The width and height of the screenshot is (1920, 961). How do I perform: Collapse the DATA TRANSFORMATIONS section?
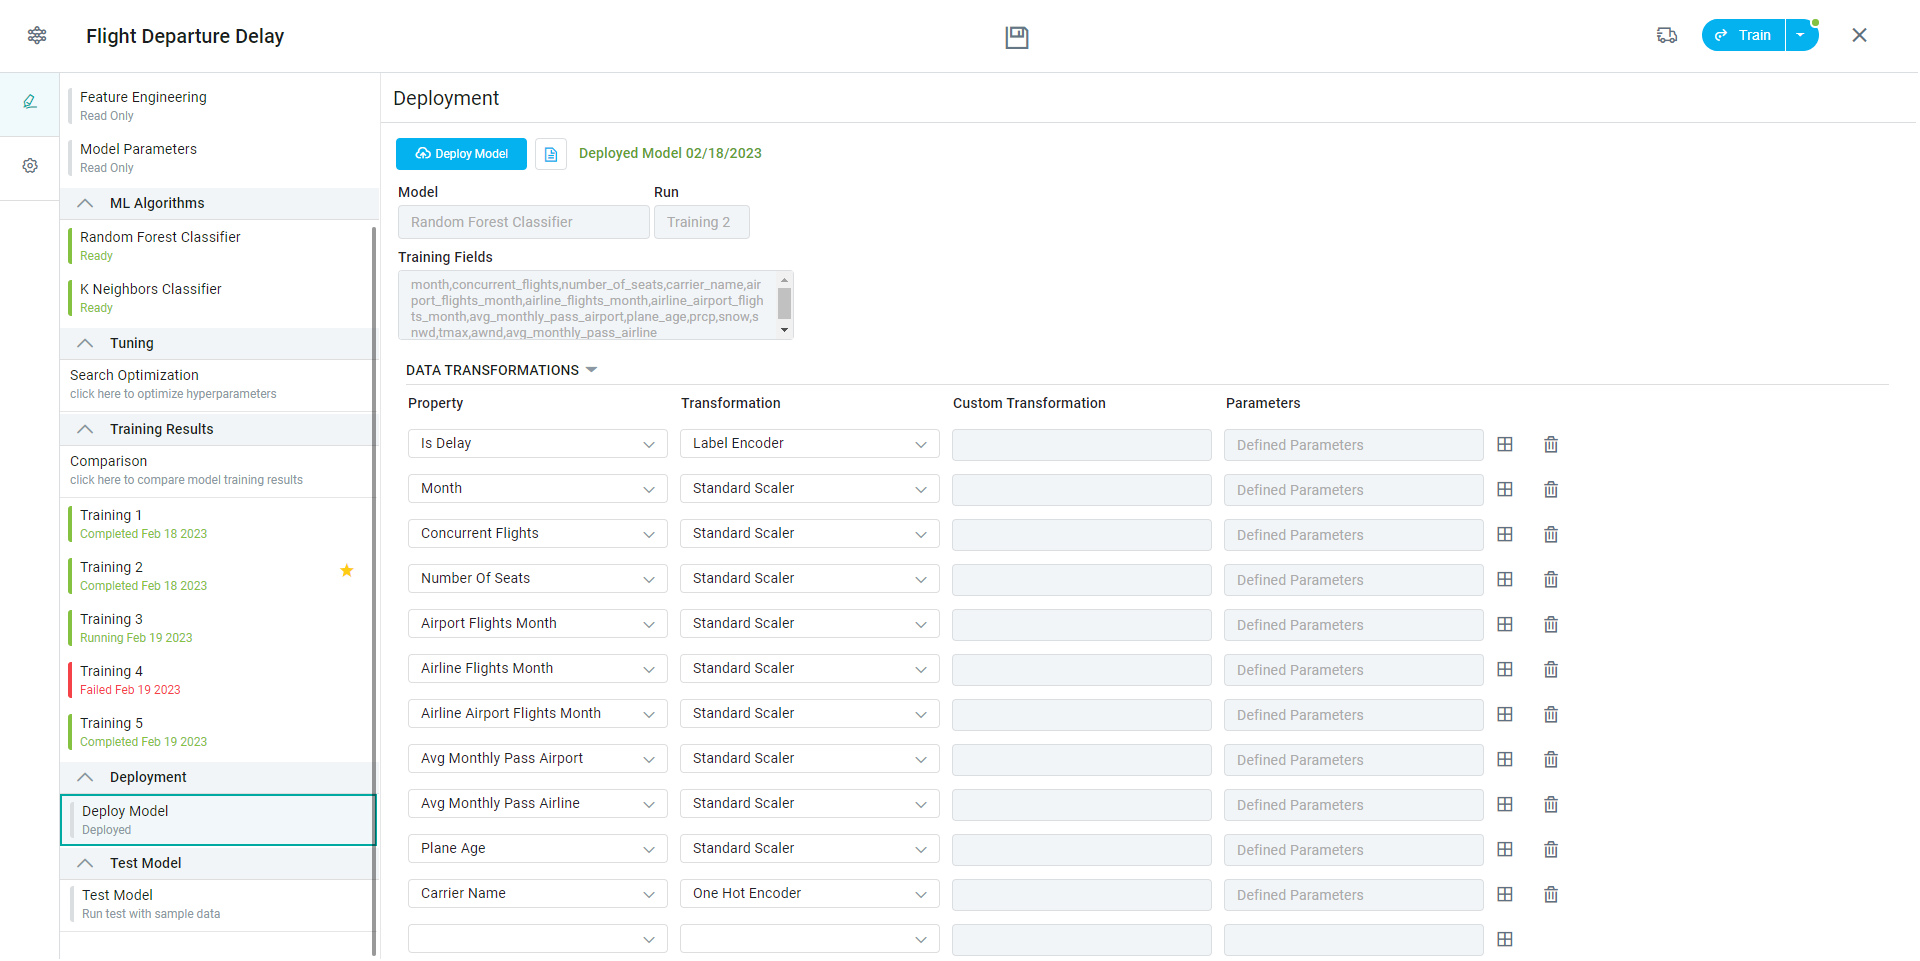591,370
